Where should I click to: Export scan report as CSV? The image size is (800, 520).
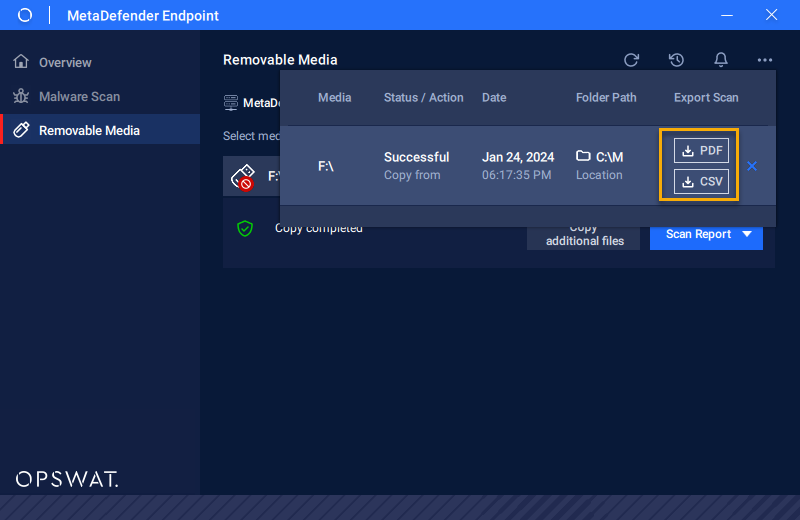[702, 181]
